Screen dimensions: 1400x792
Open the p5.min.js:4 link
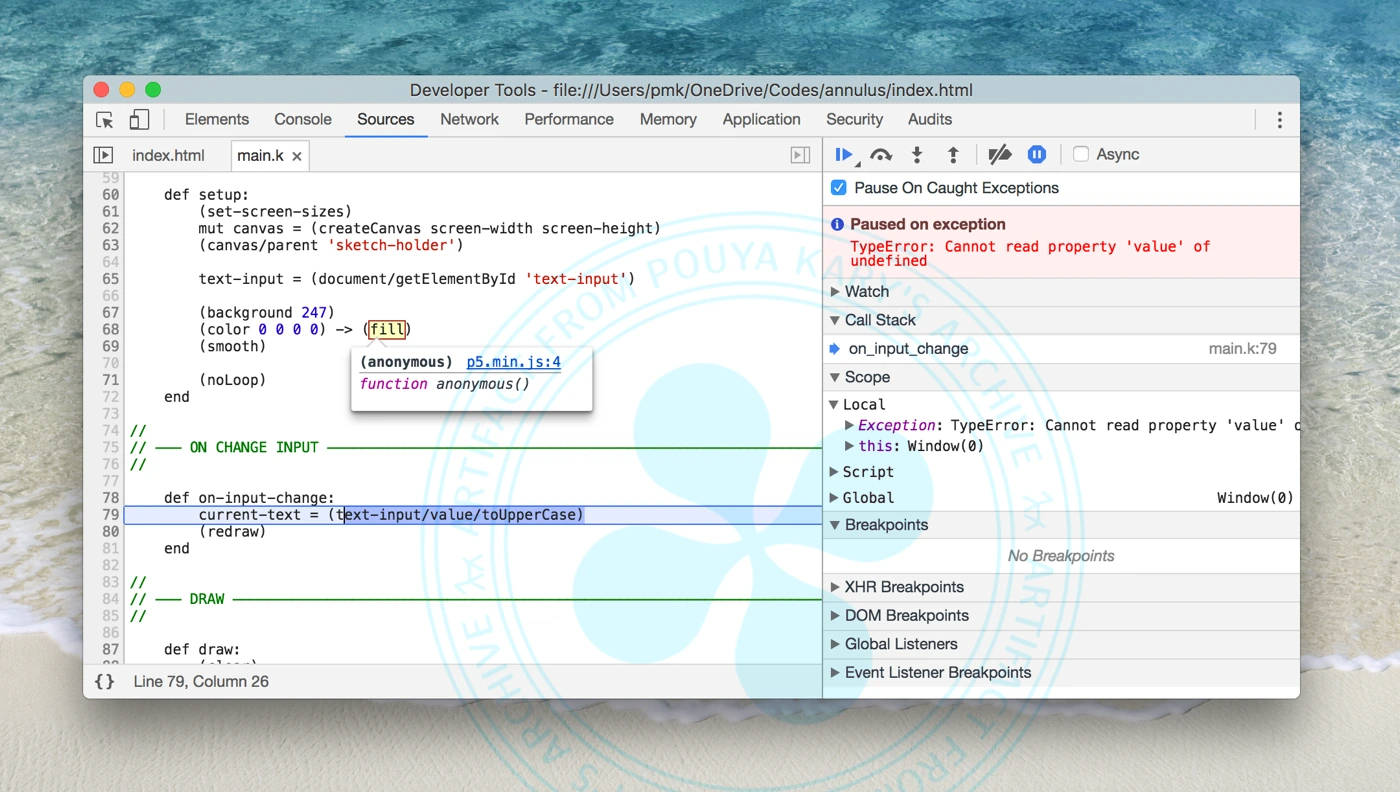click(513, 362)
